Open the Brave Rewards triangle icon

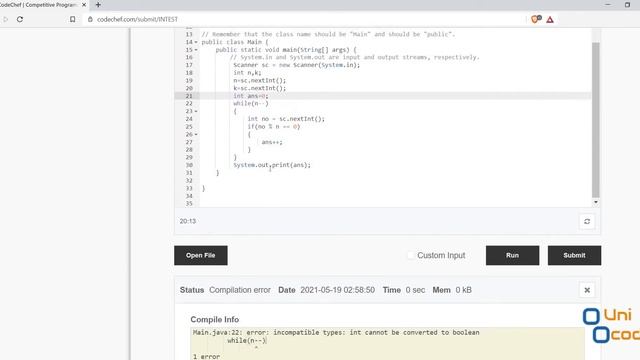[550, 20]
